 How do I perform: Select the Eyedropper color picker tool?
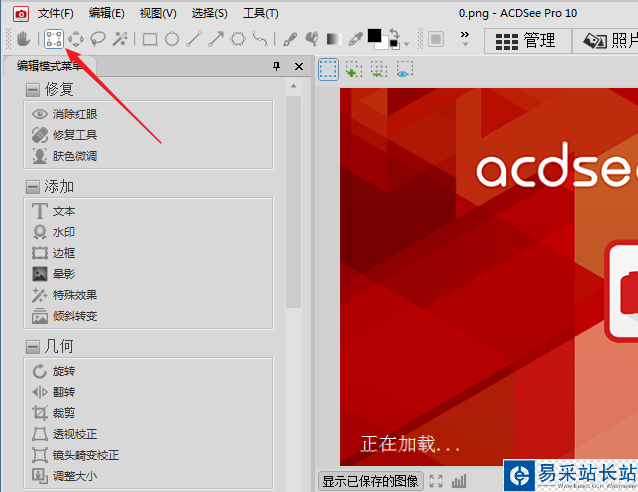coord(356,39)
